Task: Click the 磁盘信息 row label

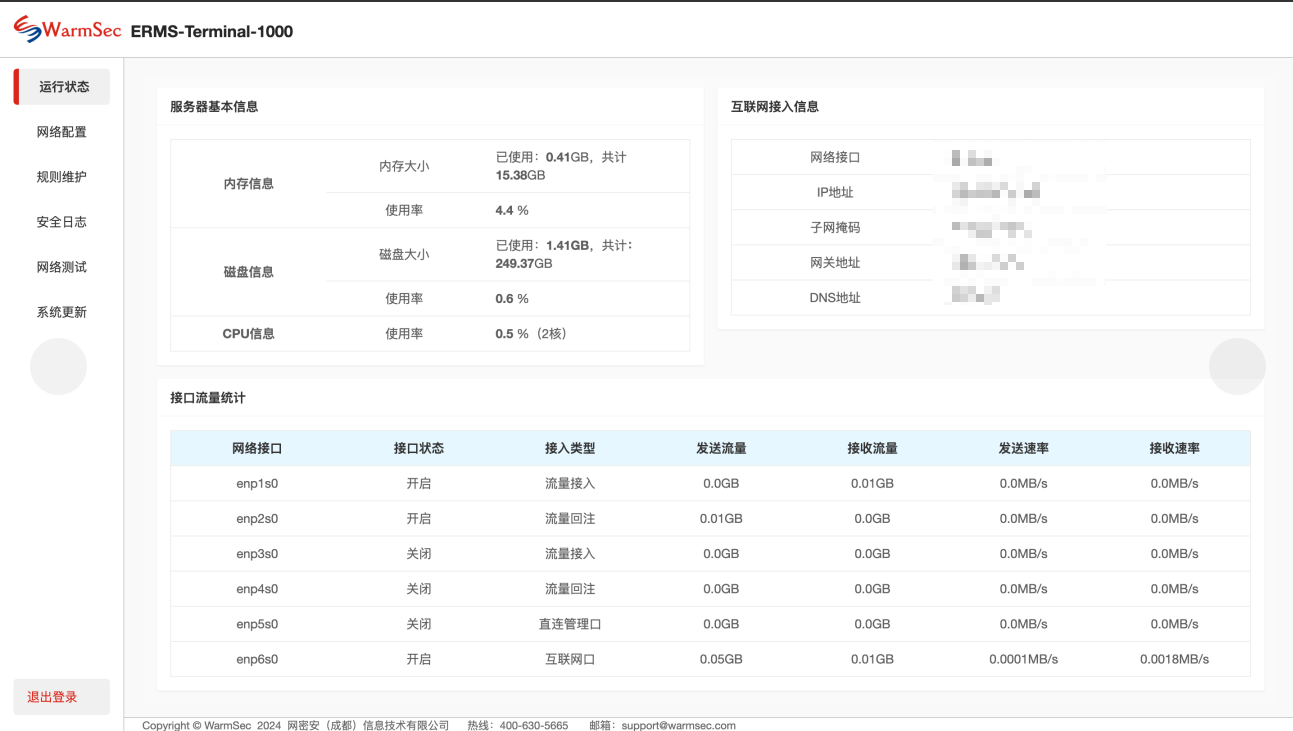Action: (x=249, y=272)
